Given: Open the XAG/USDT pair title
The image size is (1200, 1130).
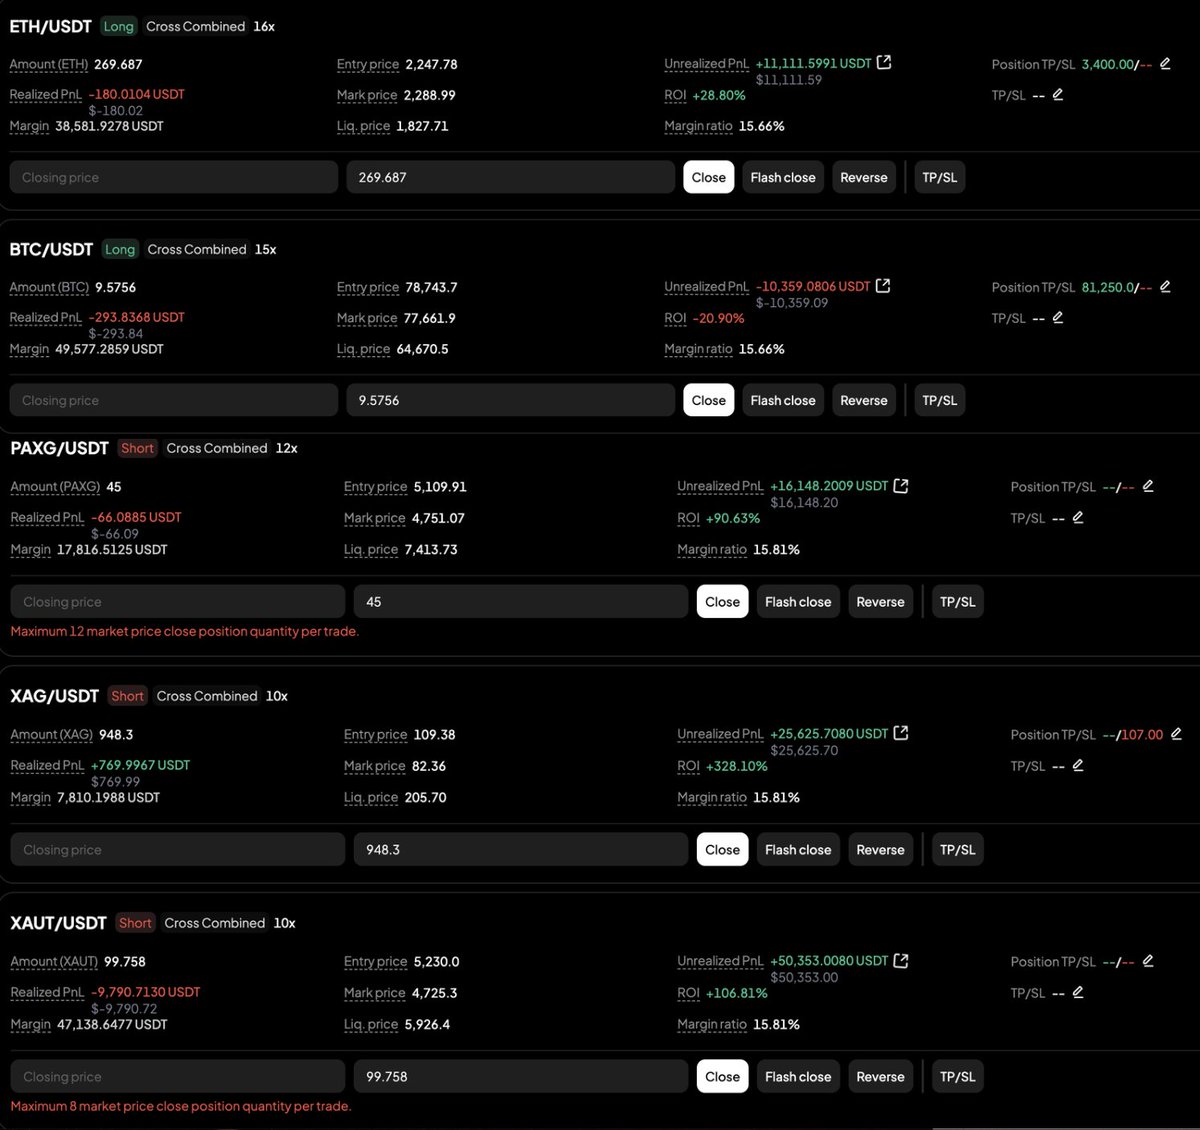Looking at the screenshot, I should pos(54,695).
